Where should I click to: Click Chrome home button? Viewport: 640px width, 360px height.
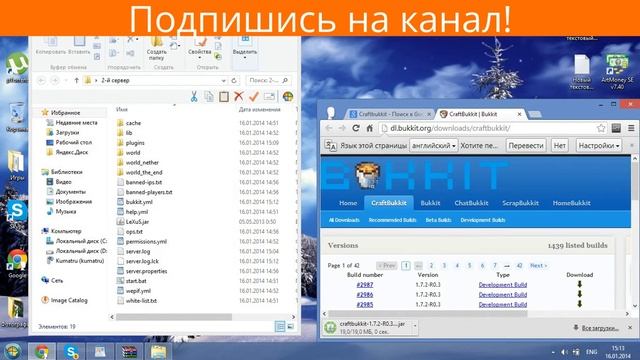[x=369, y=128]
